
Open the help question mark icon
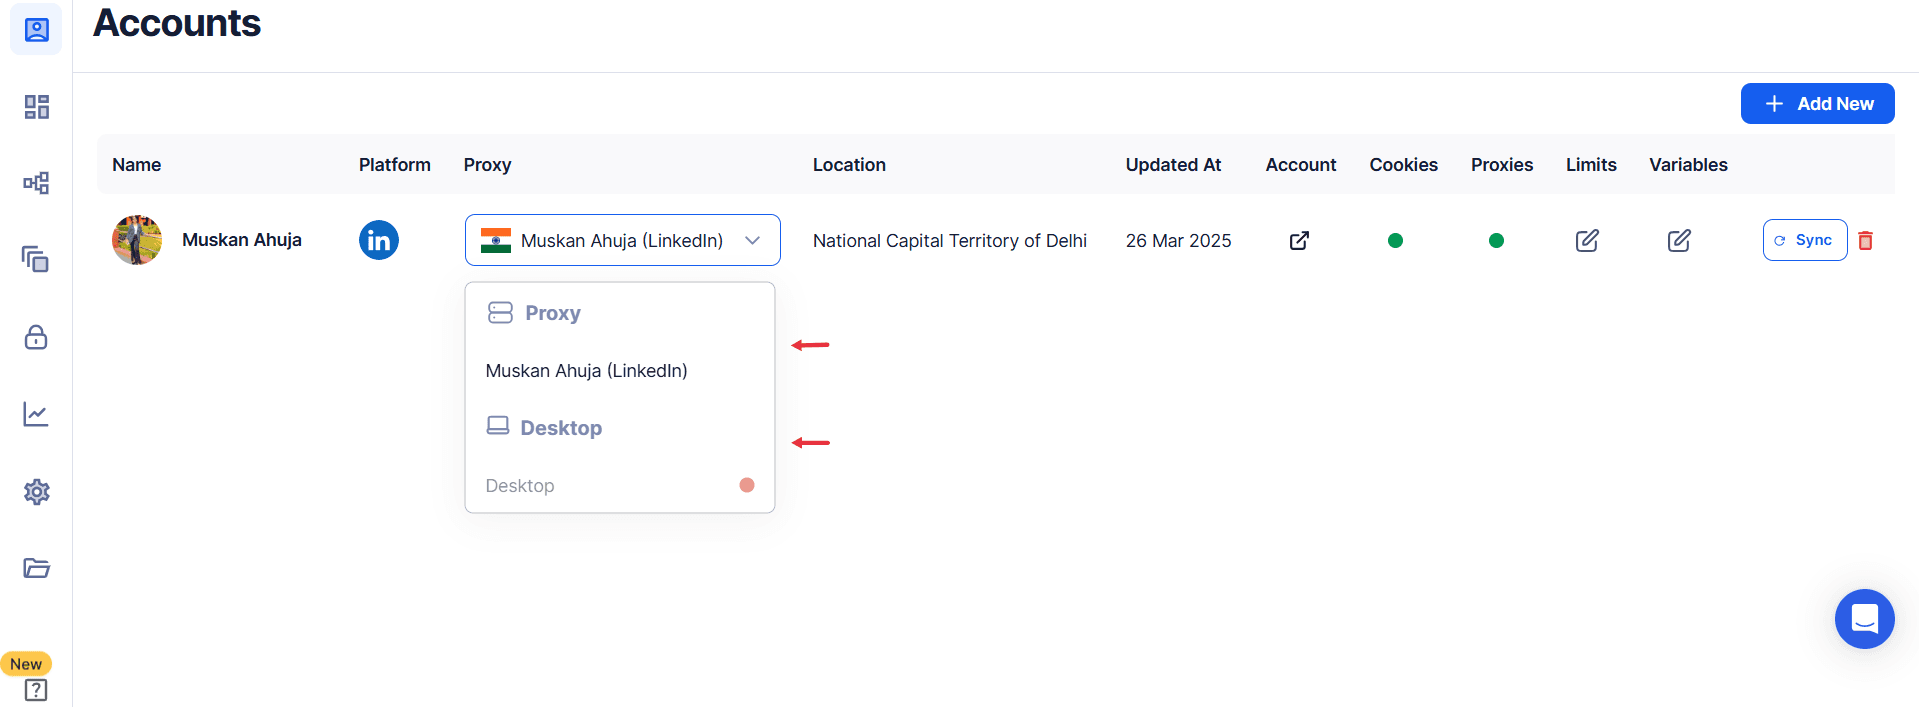(x=35, y=690)
